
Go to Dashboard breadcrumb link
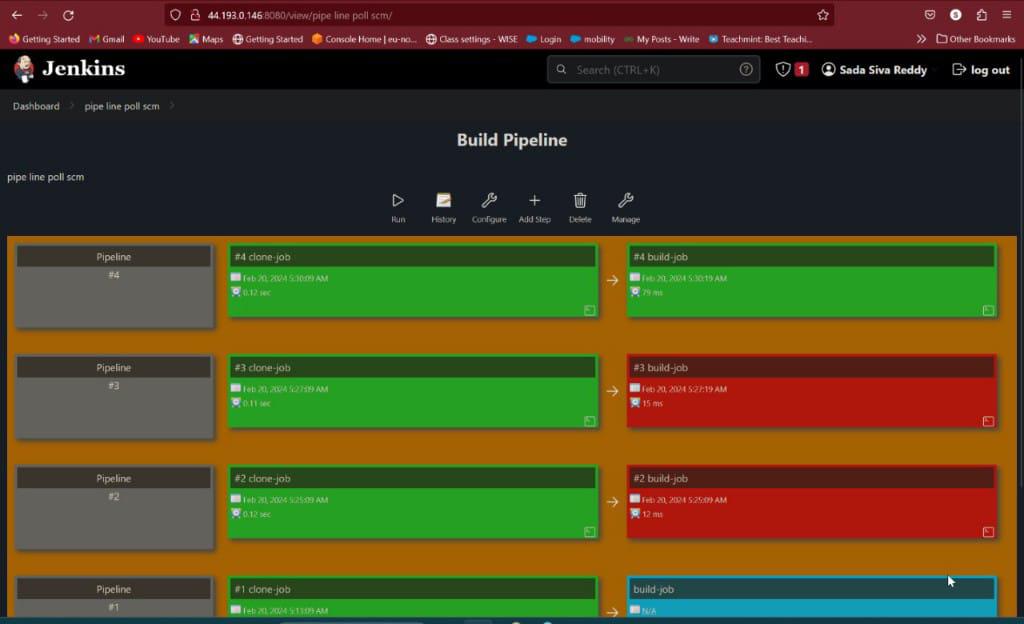(x=36, y=106)
